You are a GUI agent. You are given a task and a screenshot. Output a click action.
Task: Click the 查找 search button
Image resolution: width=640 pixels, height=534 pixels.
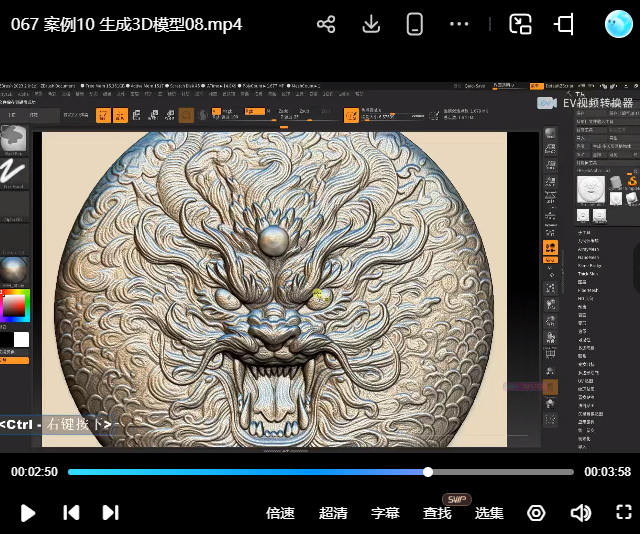437,513
